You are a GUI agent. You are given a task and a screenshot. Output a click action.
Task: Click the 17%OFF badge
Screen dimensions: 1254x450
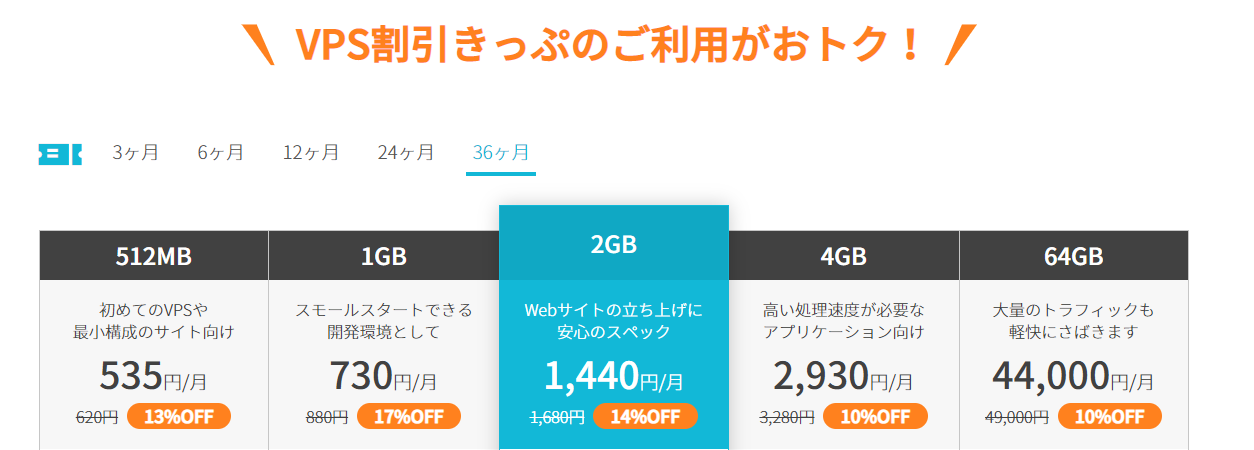pyautogui.click(x=409, y=416)
